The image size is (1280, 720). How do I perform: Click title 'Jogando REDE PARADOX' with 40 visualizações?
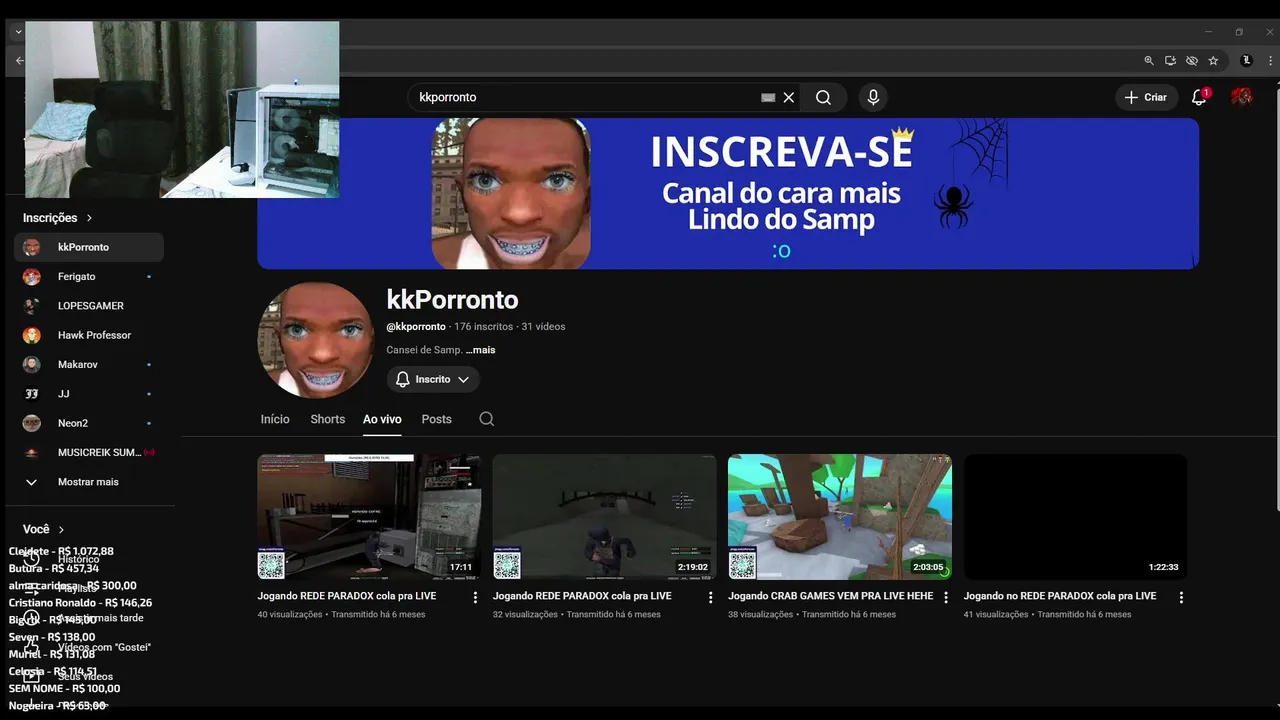click(x=346, y=596)
